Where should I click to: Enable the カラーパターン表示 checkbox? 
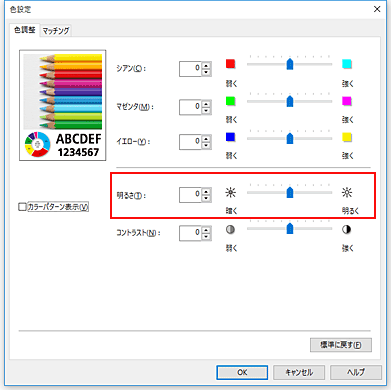tap(22, 207)
